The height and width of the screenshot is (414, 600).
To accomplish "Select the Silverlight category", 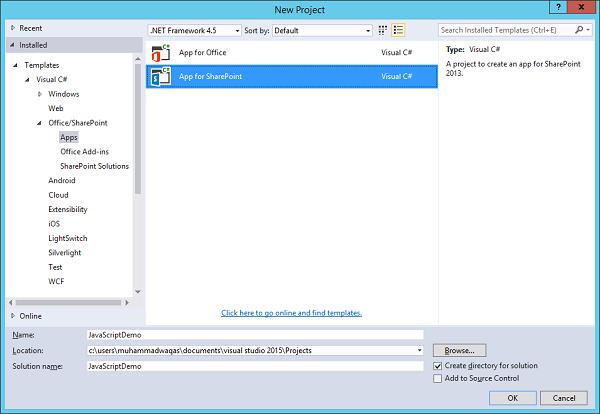I will [x=65, y=253].
